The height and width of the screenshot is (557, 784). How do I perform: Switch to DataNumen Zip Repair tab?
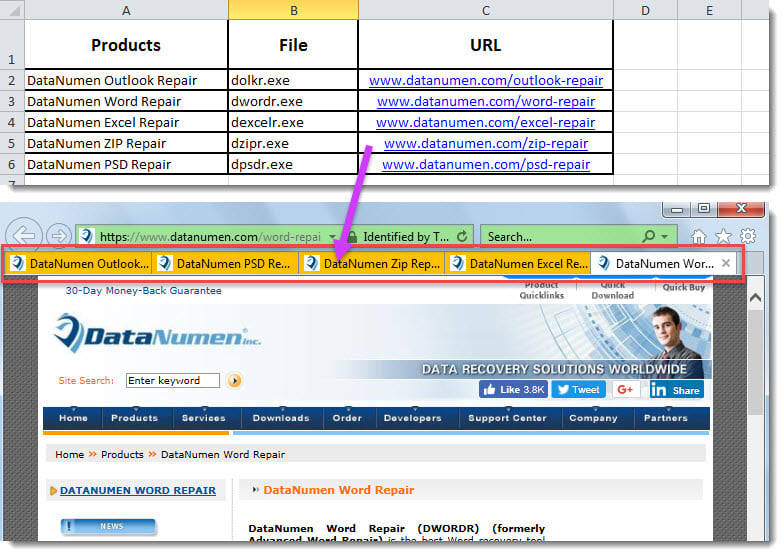[x=372, y=264]
